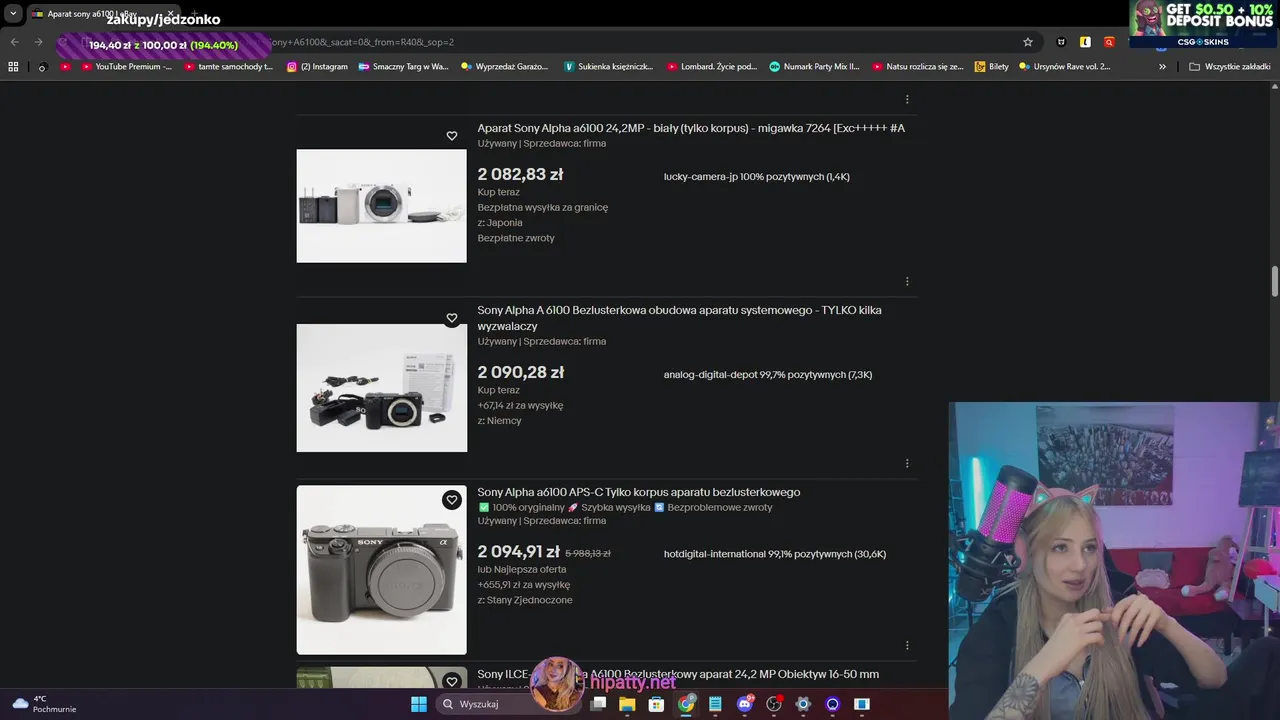The image size is (1280, 720).
Task: Open the Instagram bookmark
Action: 317,67
